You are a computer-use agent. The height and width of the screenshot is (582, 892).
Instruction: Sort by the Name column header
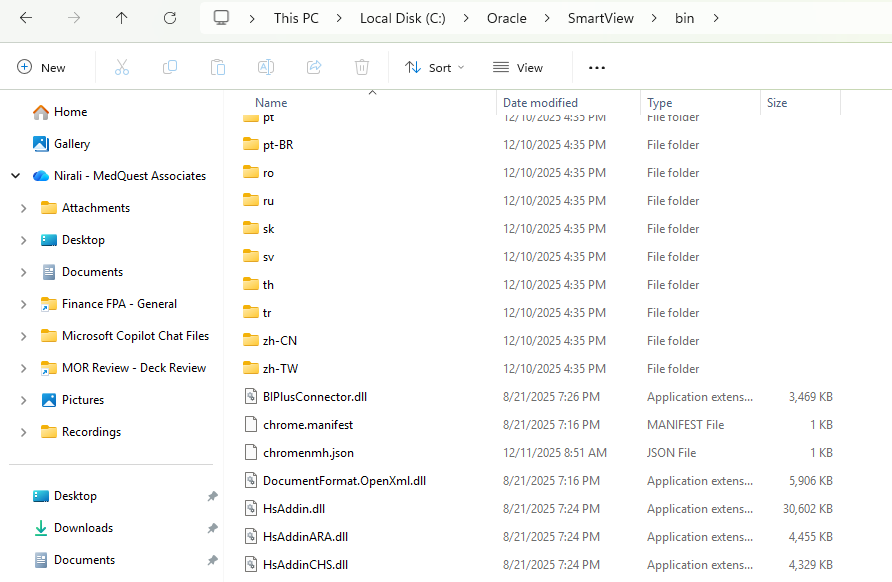(271, 102)
